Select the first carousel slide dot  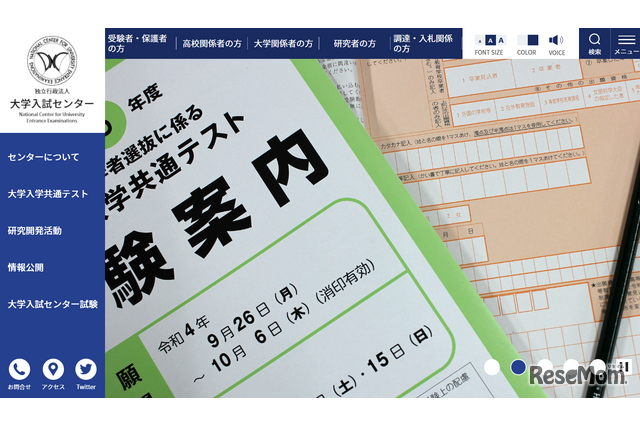pyautogui.click(x=492, y=367)
